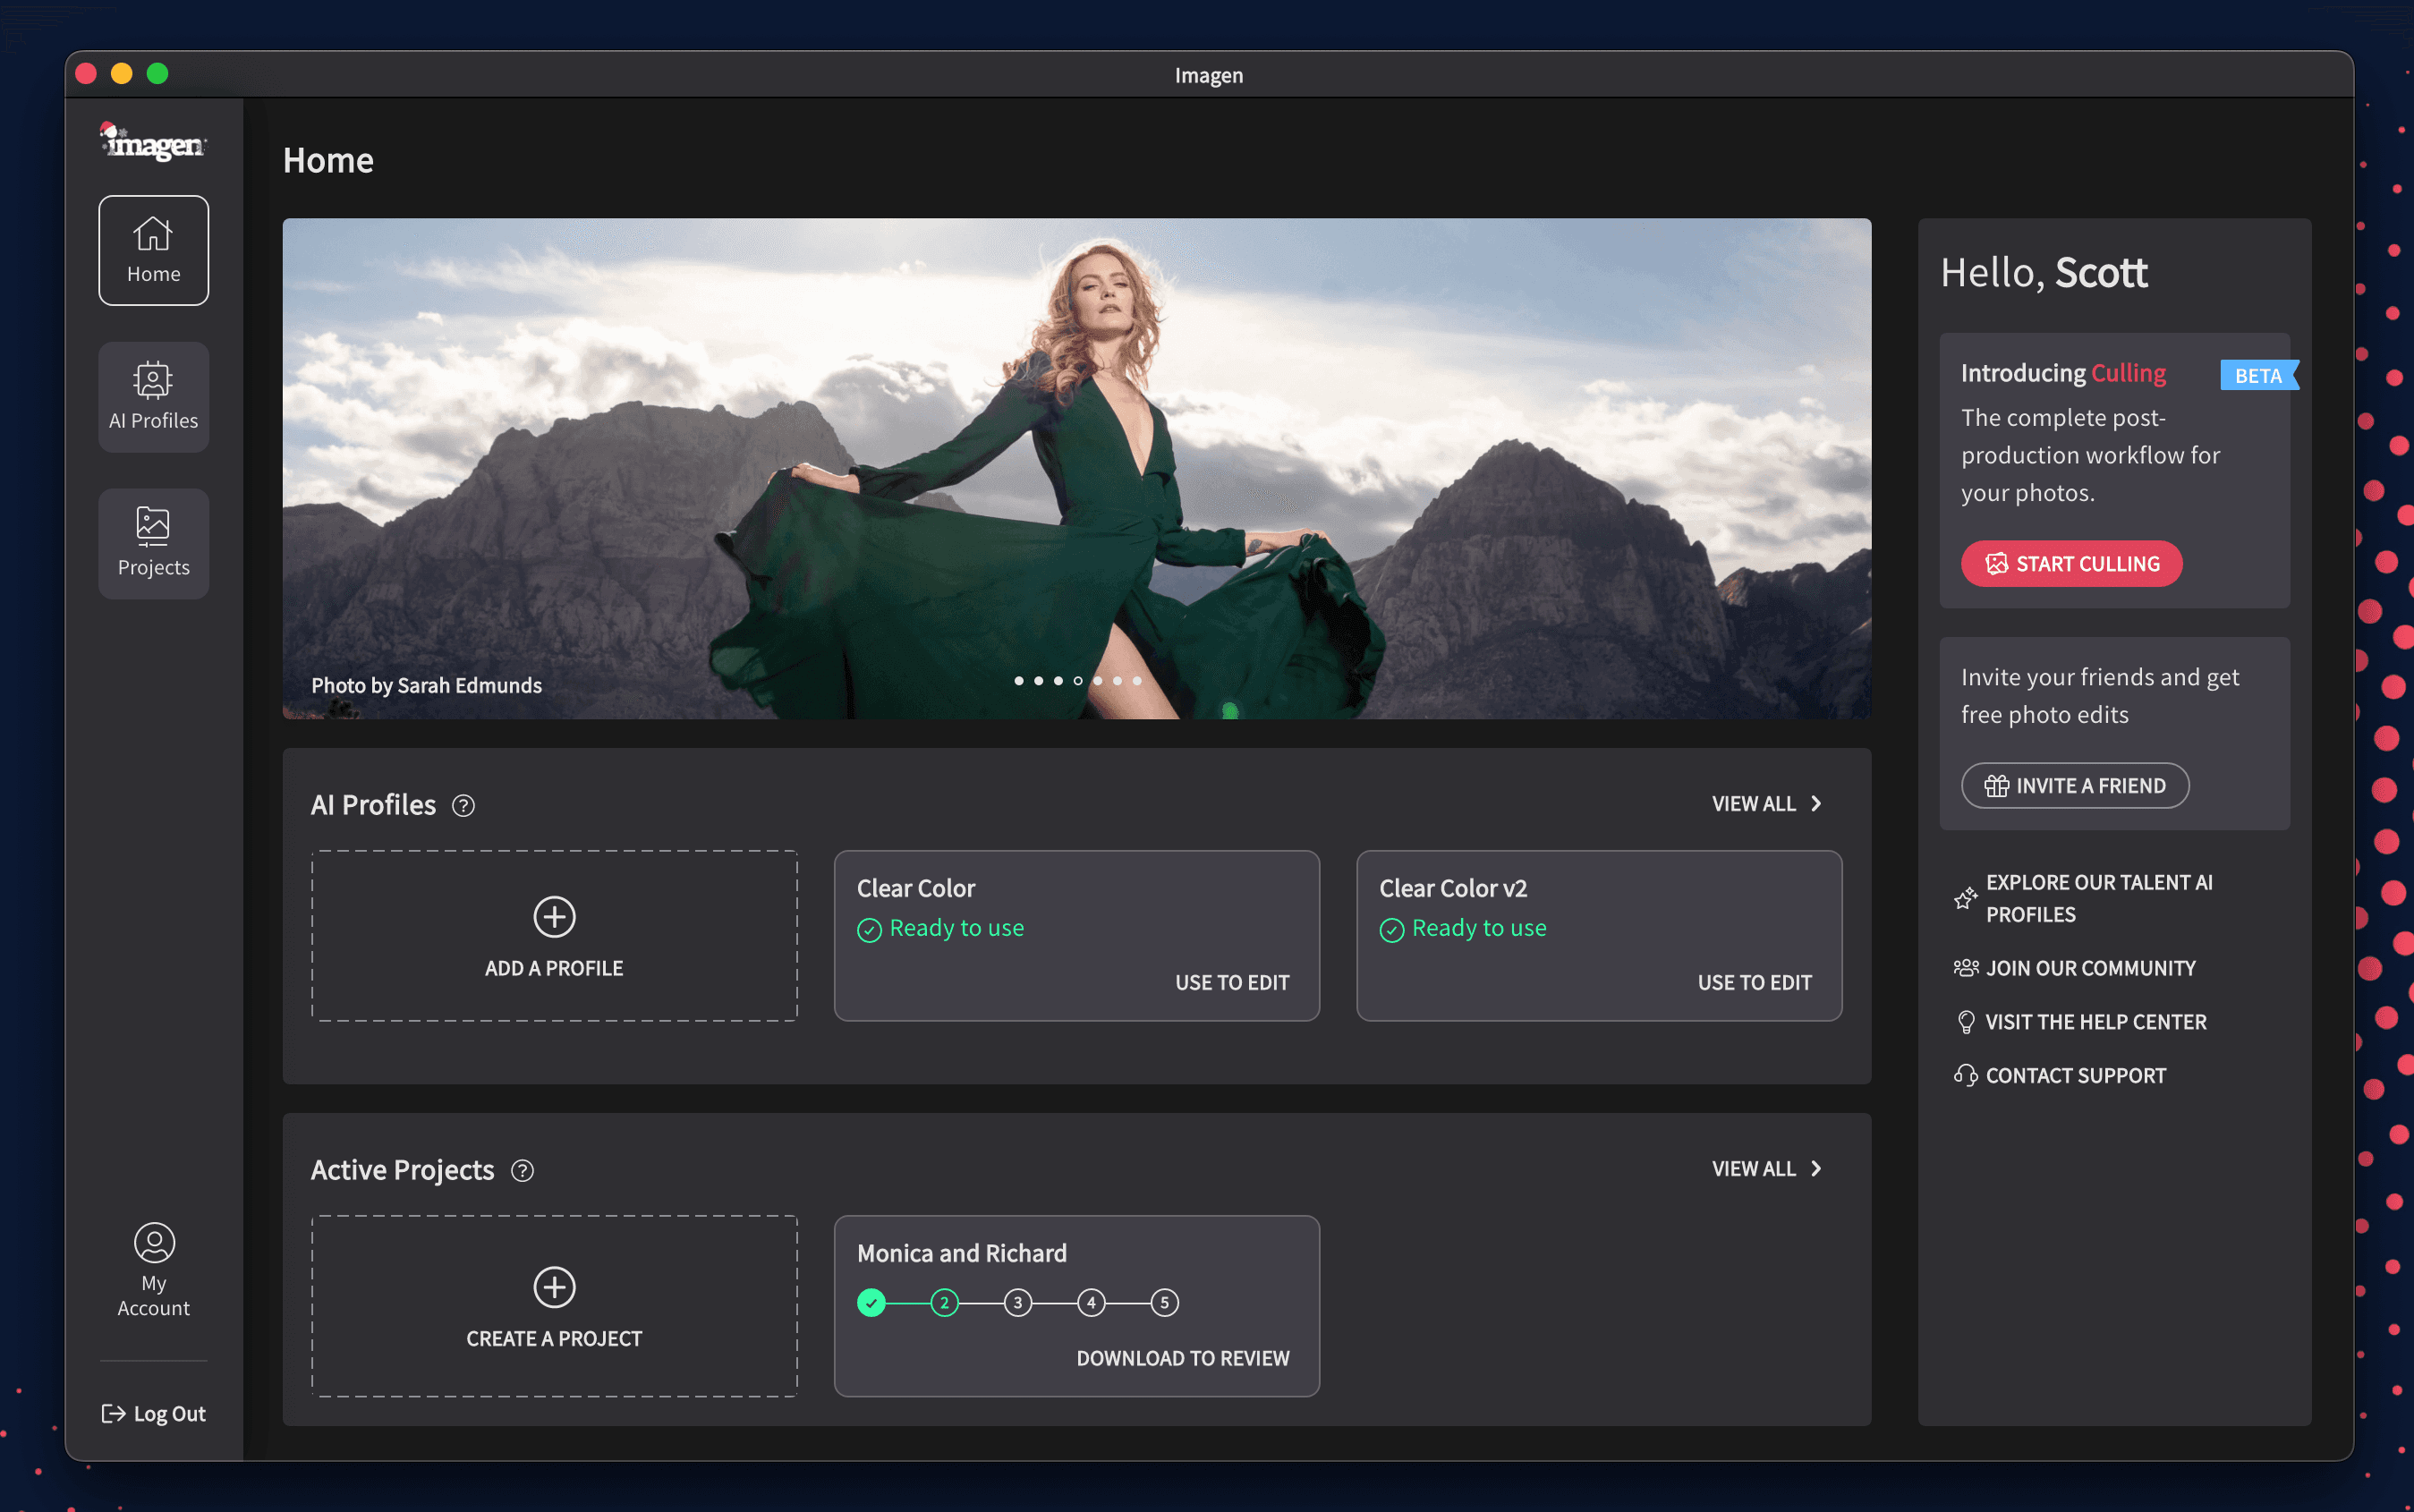Click the Clear Color v2 profile title
The image size is (2414, 1512).
pos(1453,888)
